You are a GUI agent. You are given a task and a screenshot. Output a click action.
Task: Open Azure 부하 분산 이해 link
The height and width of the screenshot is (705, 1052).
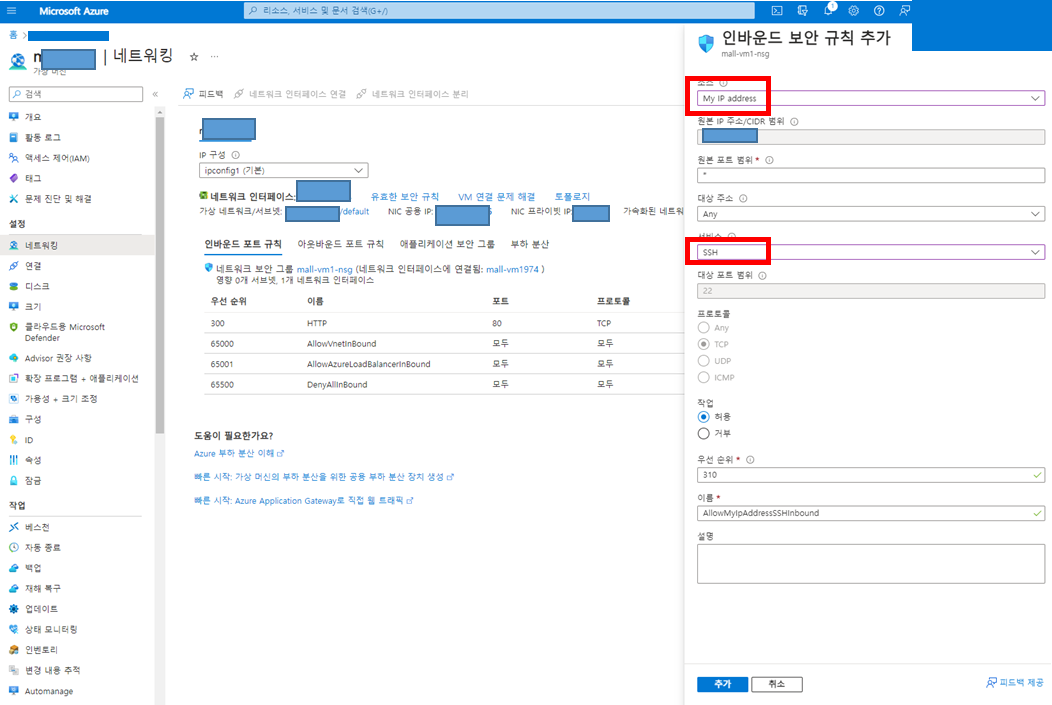pyautogui.click(x=239, y=453)
